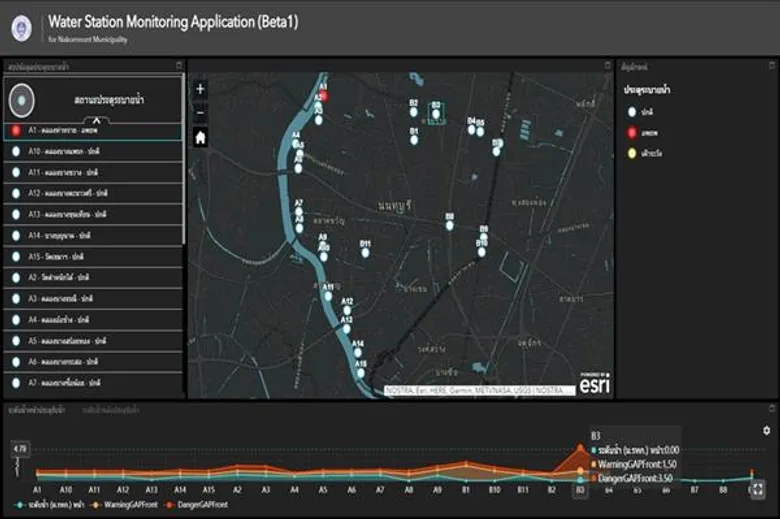Image resolution: width=780 pixels, height=519 pixels.
Task: Click the Water Station Monitoring Application title
Action: [x=173, y=22]
